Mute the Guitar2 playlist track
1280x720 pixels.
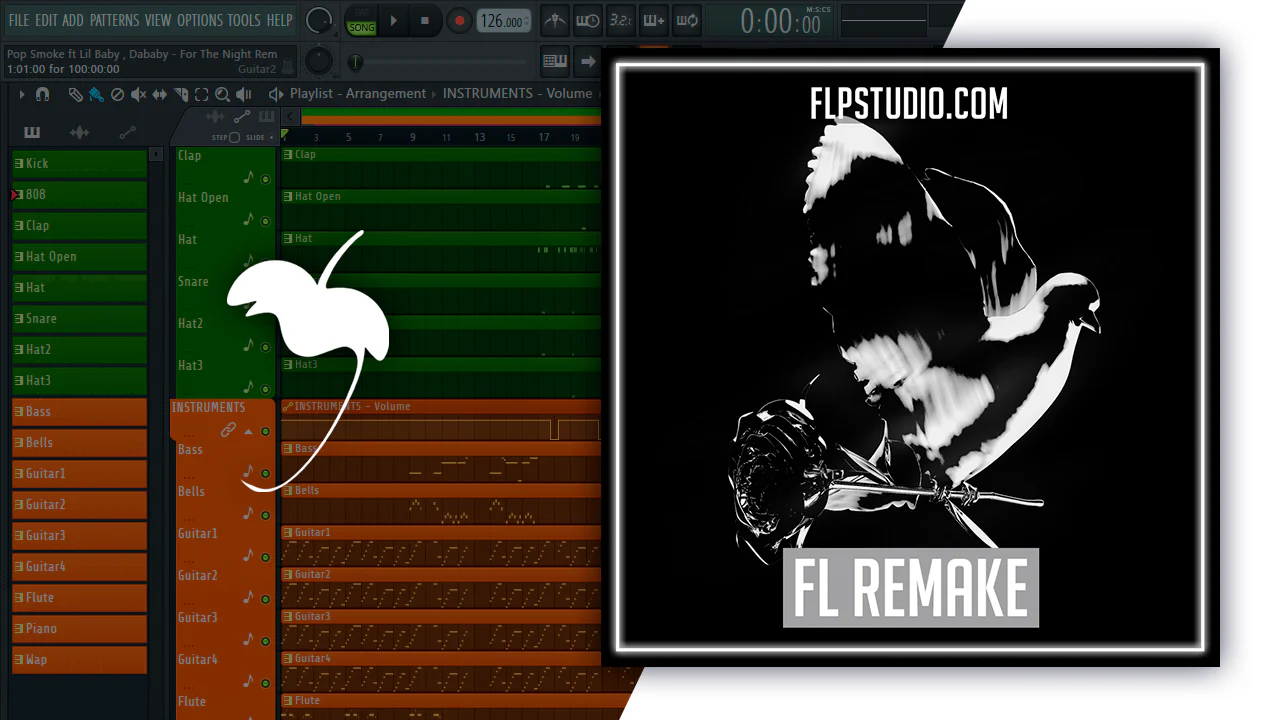pos(265,600)
